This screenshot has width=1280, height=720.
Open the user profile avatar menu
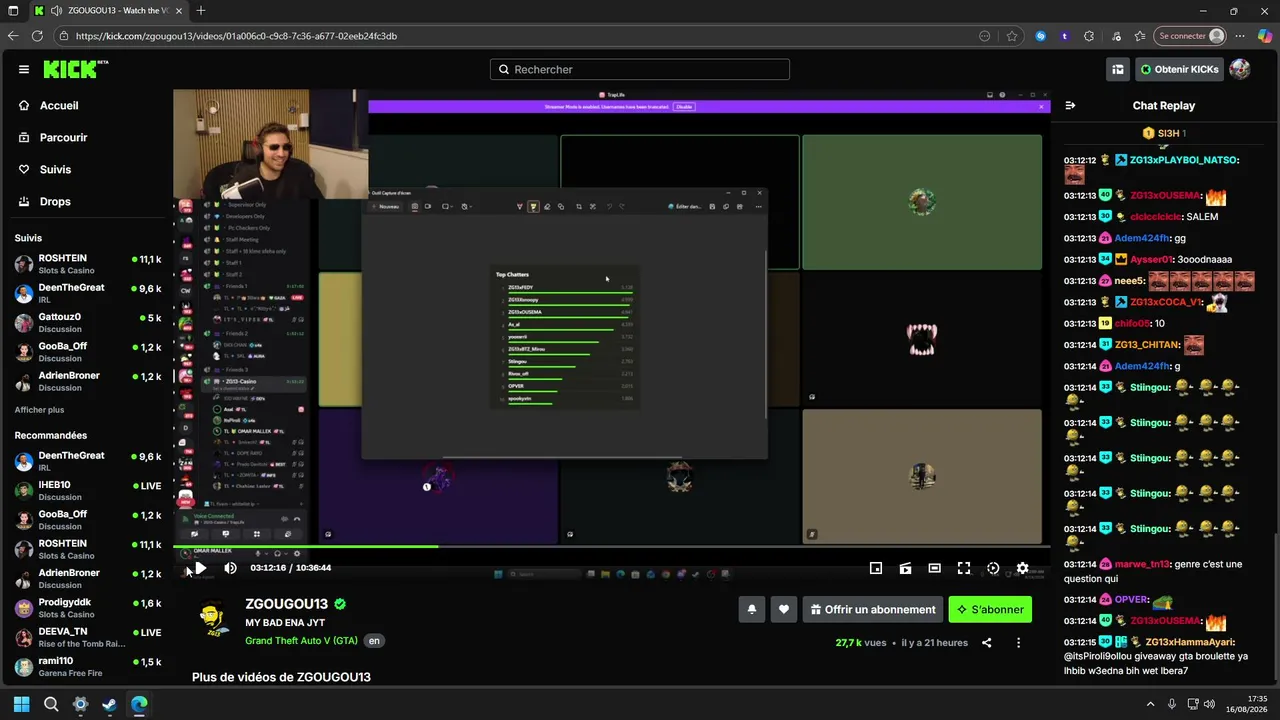click(x=1239, y=69)
